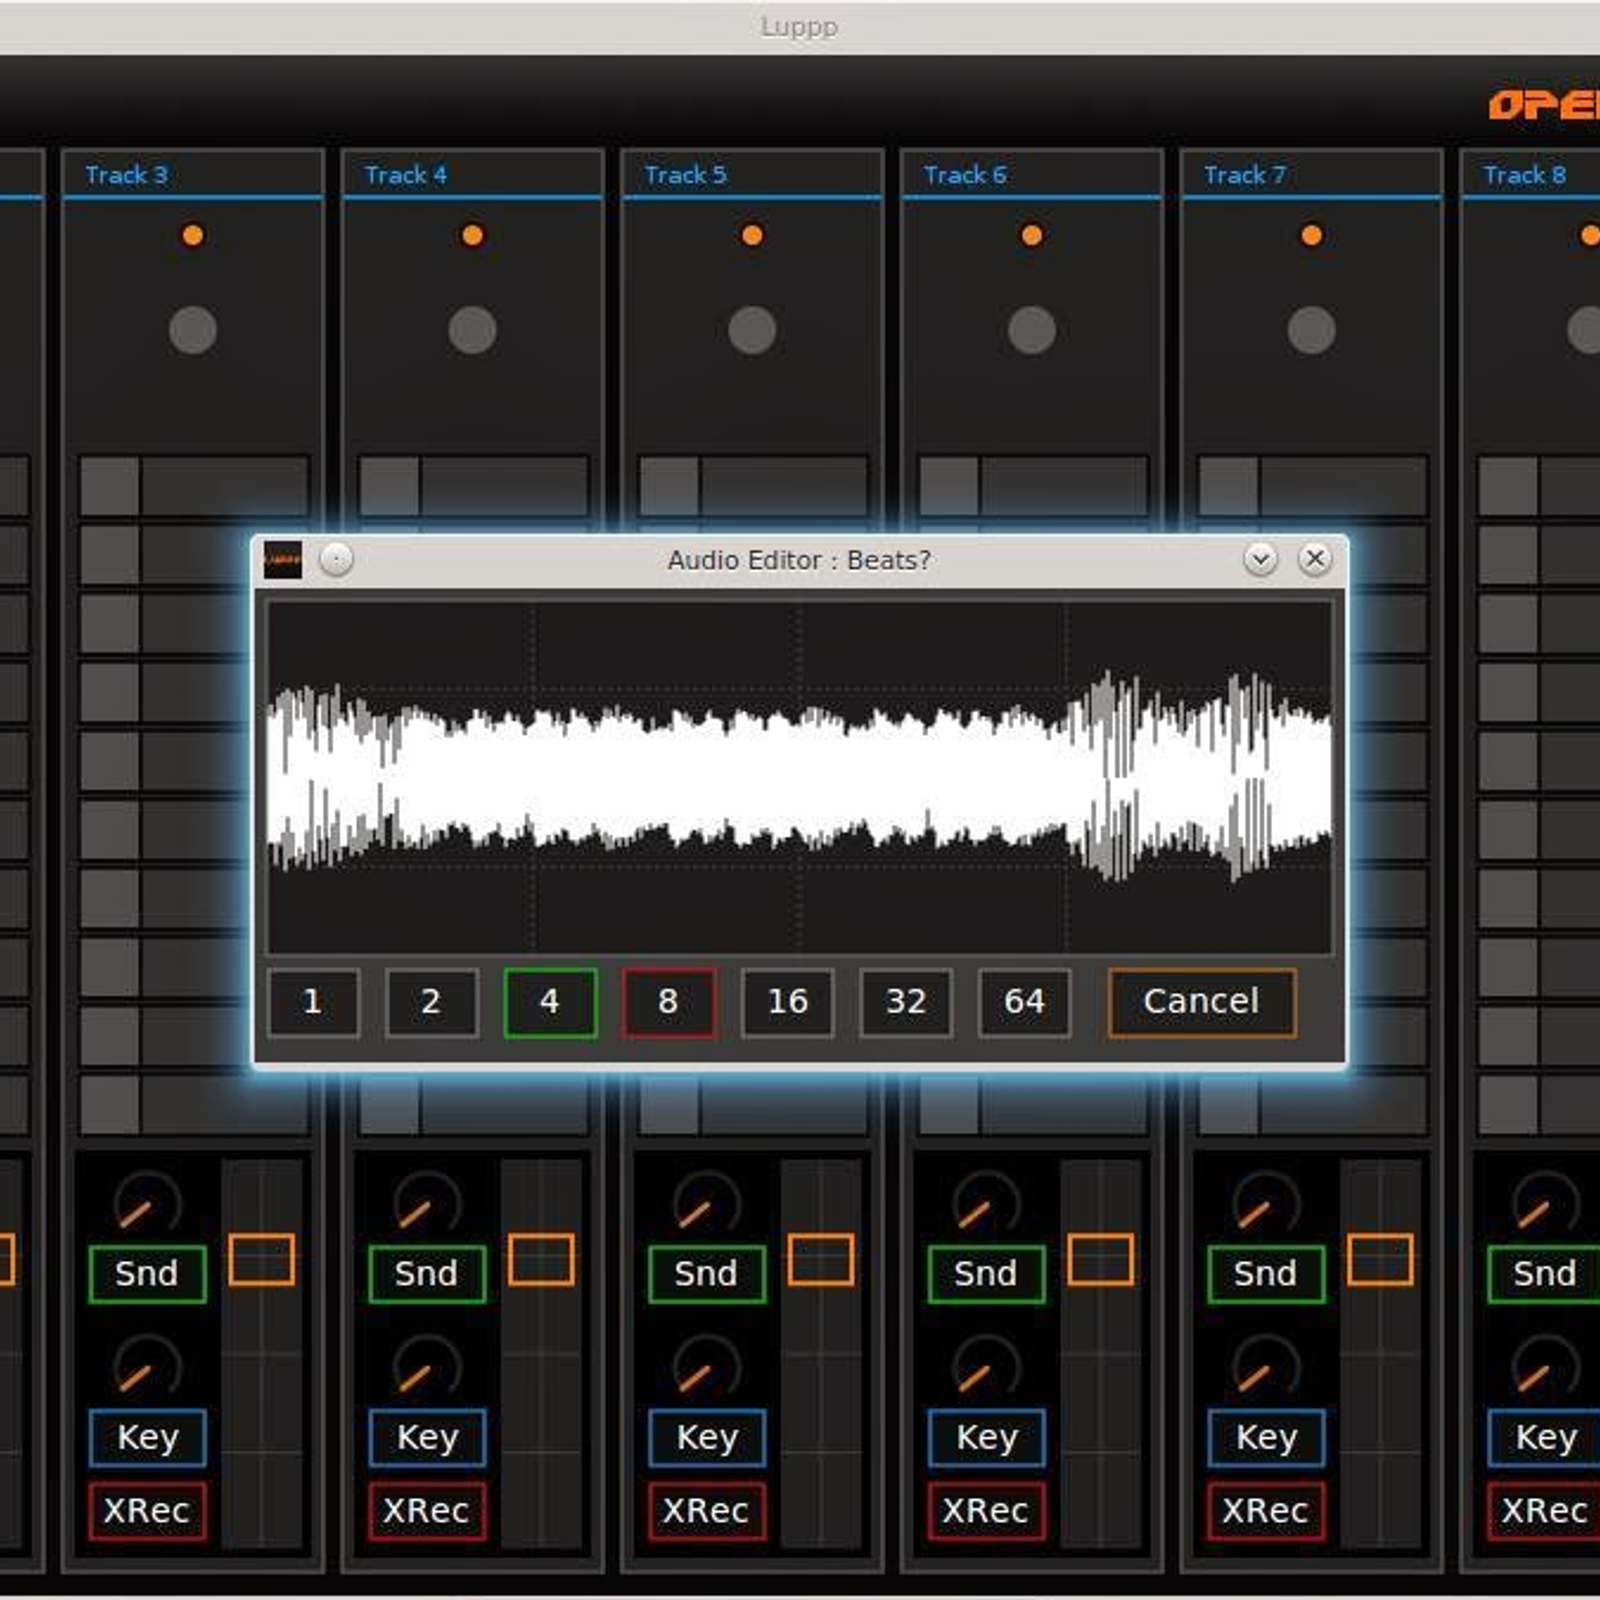Image resolution: width=1600 pixels, height=1600 pixels.
Task: Choose the green-outlined 4 beats button
Action: click(x=550, y=1002)
